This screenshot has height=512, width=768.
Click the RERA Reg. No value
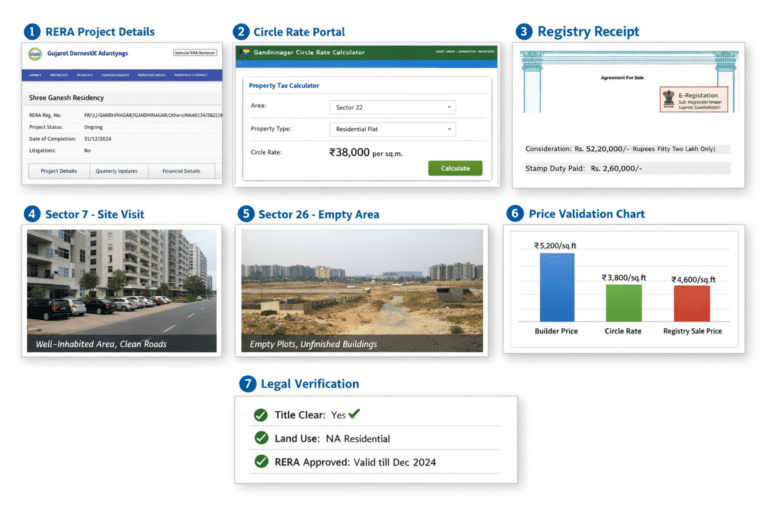pos(153,115)
